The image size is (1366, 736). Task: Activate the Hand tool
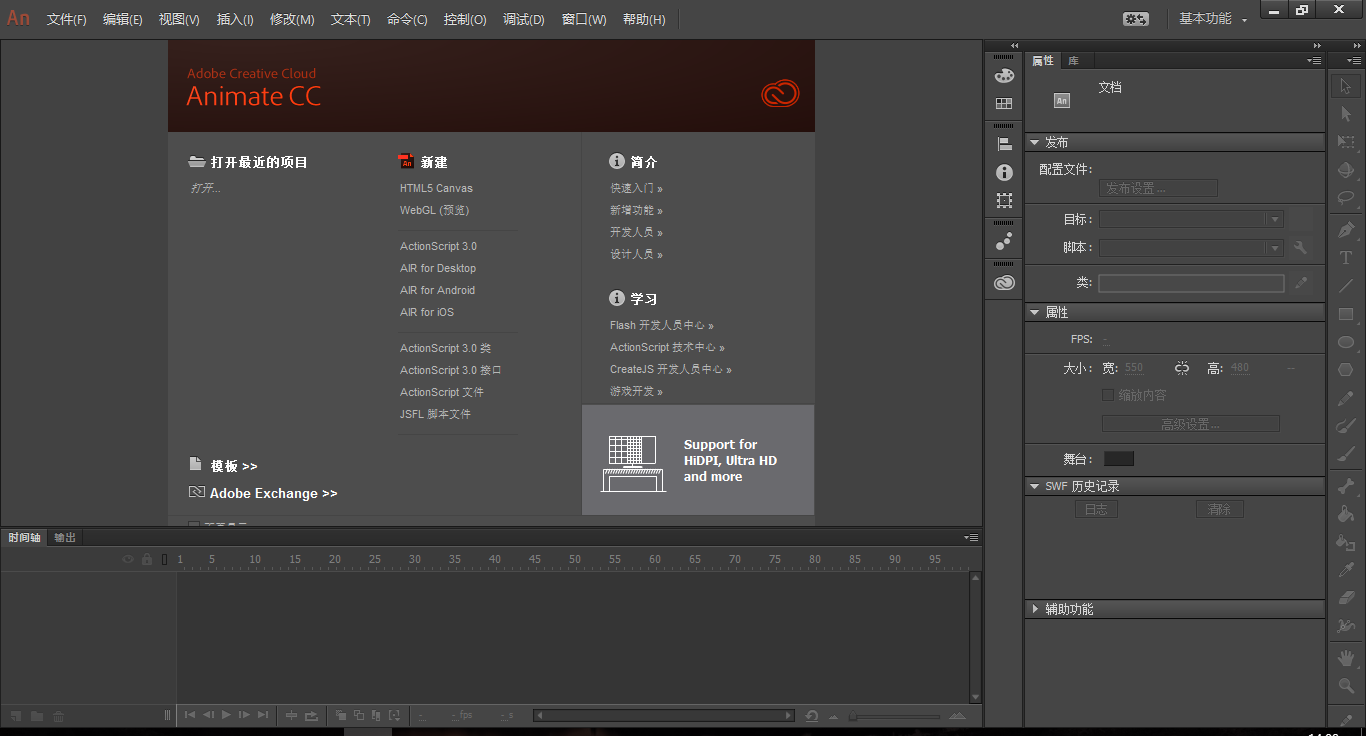(x=1346, y=657)
